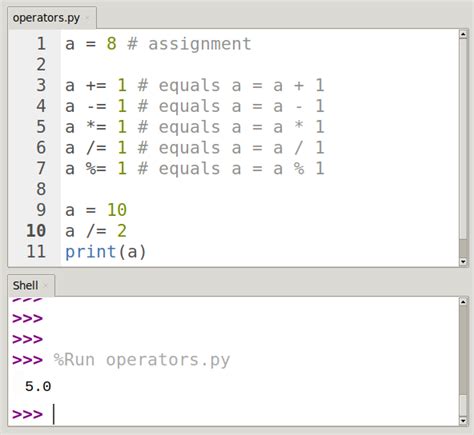The height and width of the screenshot is (435, 474).
Task: Click the Shell scrollbar up arrow
Action: (463, 302)
